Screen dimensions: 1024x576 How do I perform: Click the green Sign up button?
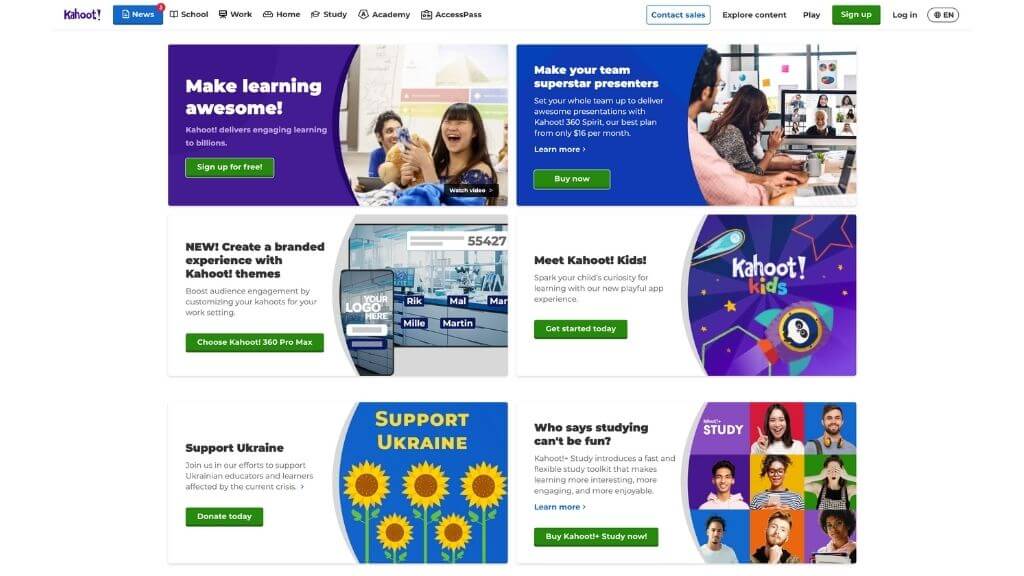point(856,14)
